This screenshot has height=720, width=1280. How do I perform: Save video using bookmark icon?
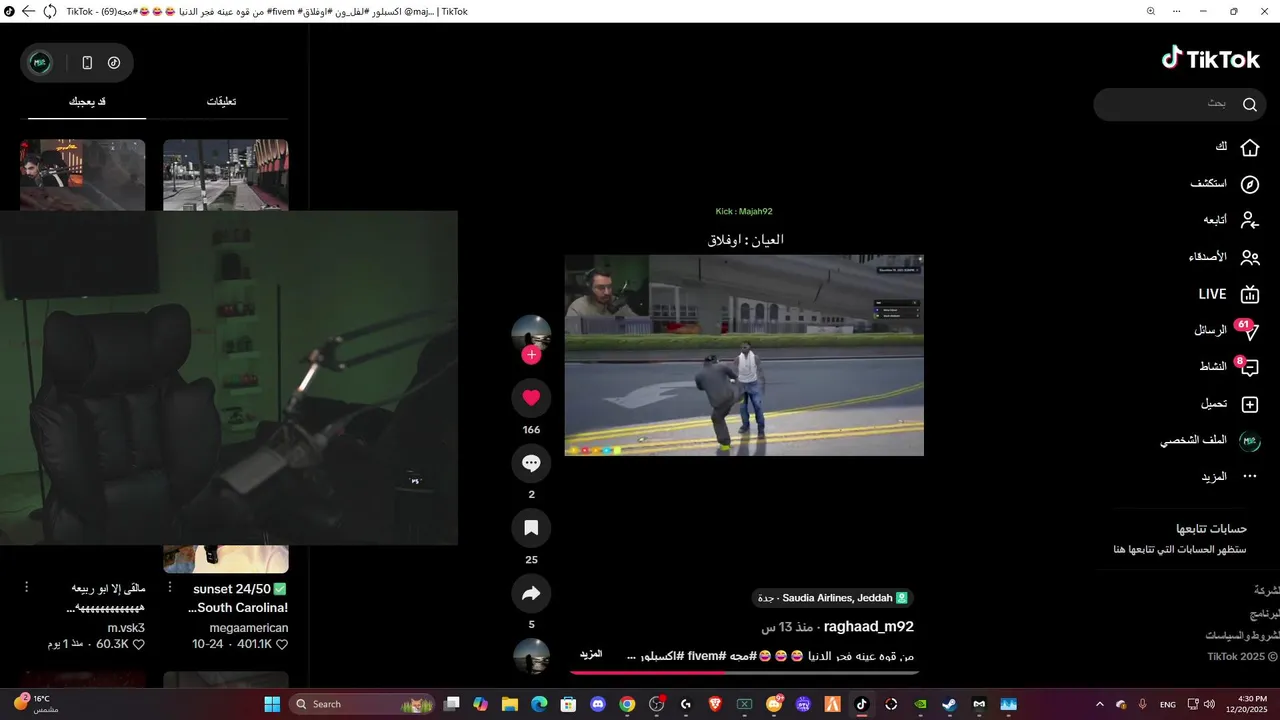(531, 528)
